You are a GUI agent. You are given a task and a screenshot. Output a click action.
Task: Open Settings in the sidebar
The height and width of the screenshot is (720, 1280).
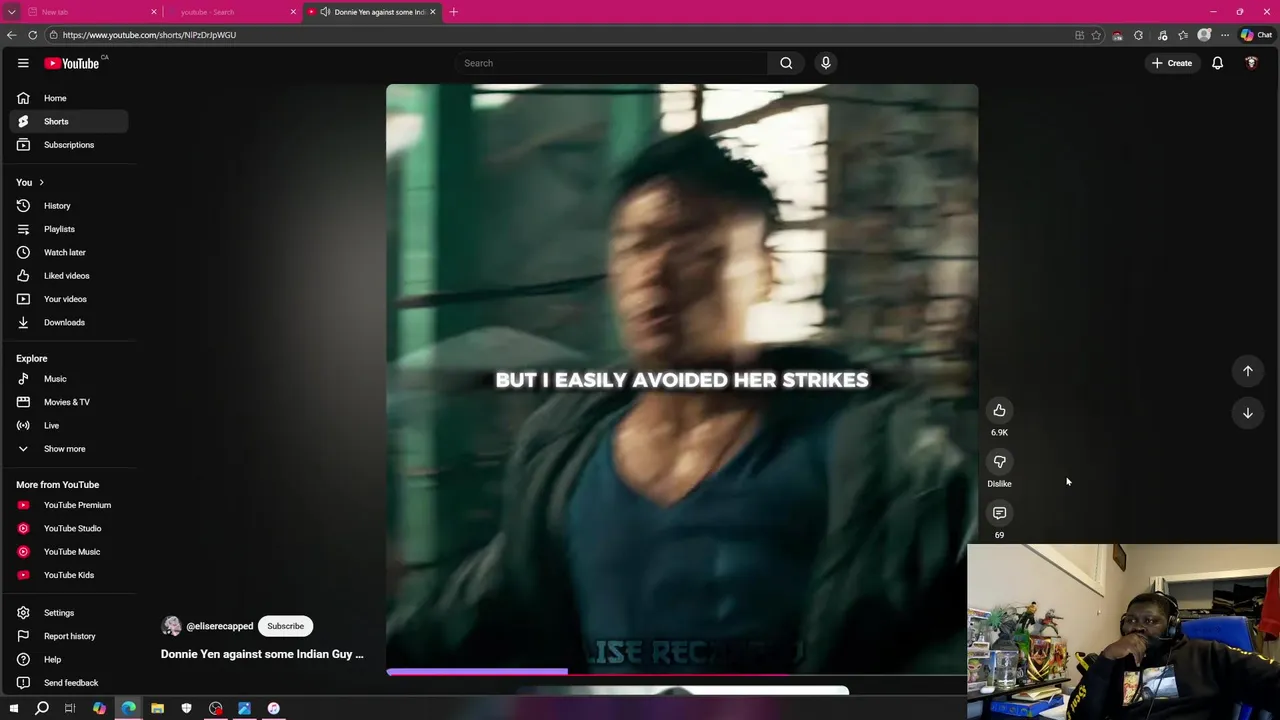(x=69, y=613)
